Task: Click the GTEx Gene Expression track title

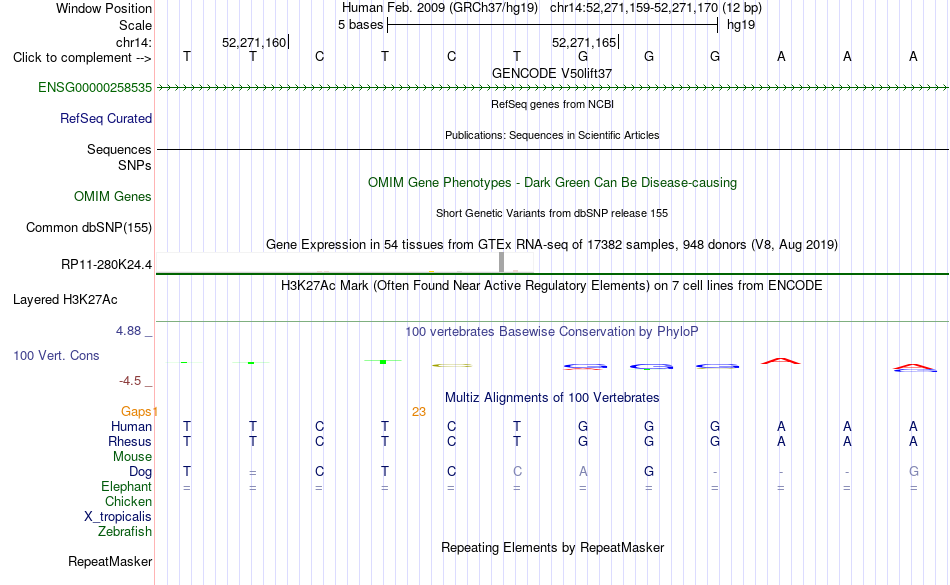Action: point(552,245)
